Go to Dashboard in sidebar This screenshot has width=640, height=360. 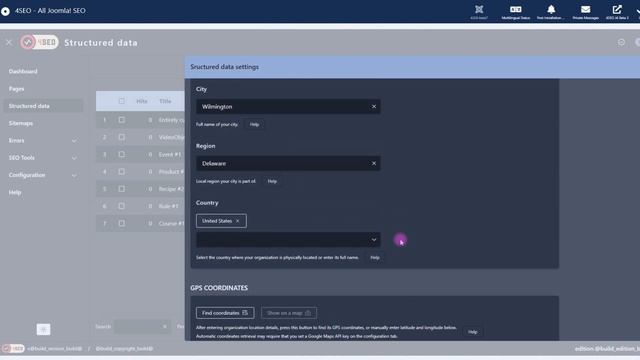click(23, 71)
